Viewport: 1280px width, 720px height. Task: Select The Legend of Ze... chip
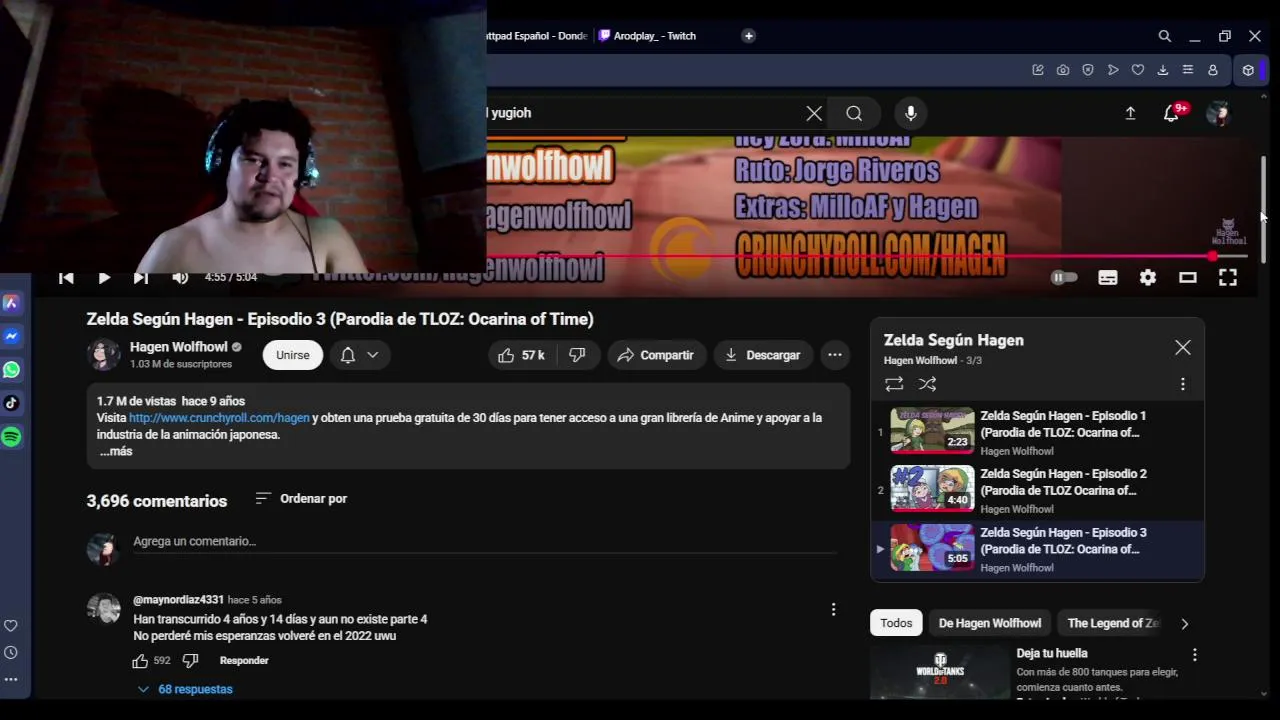(1112, 623)
